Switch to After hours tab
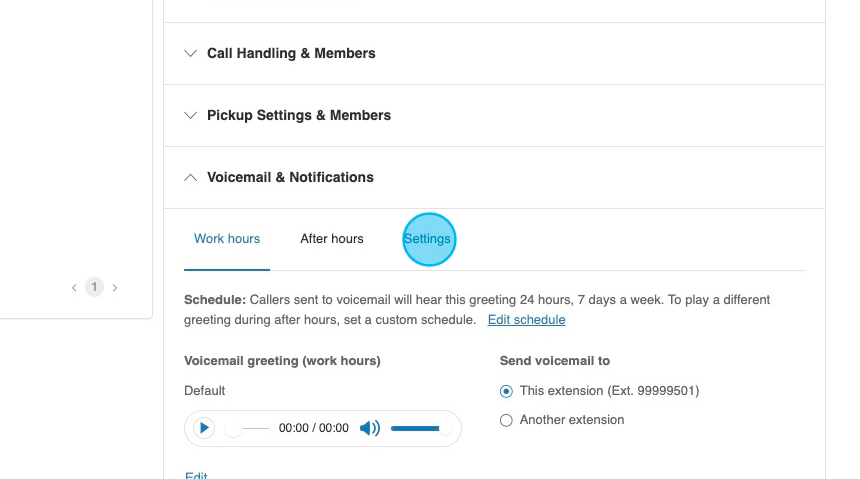 tap(332, 239)
